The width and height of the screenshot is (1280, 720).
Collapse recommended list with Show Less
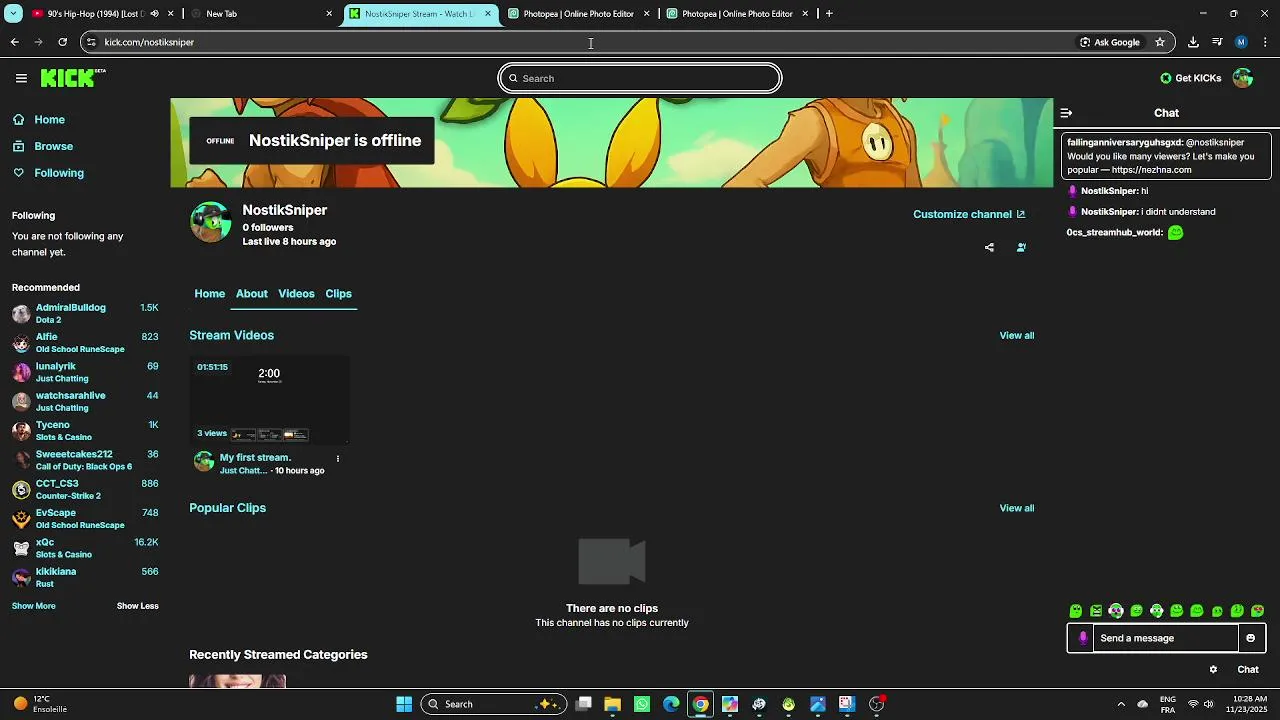(x=137, y=606)
